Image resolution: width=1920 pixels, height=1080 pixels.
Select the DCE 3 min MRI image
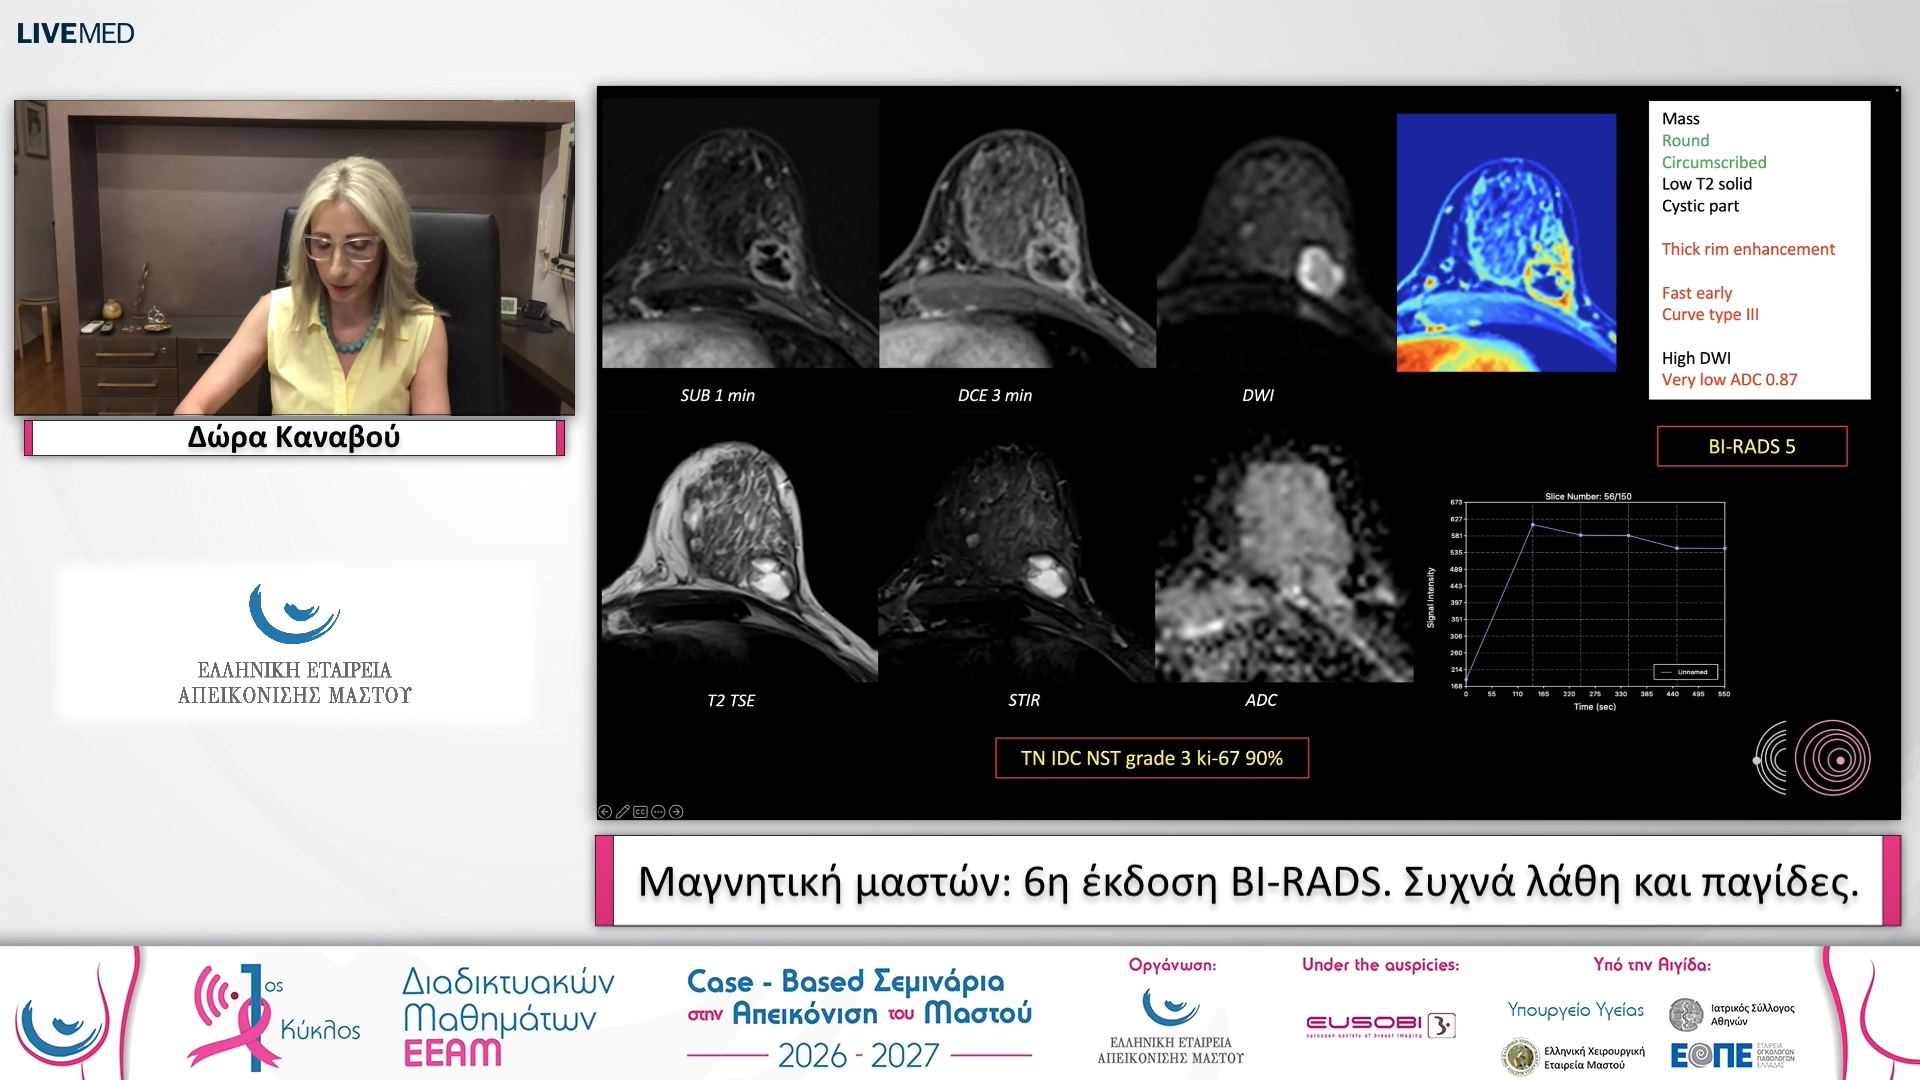pos(1017,233)
